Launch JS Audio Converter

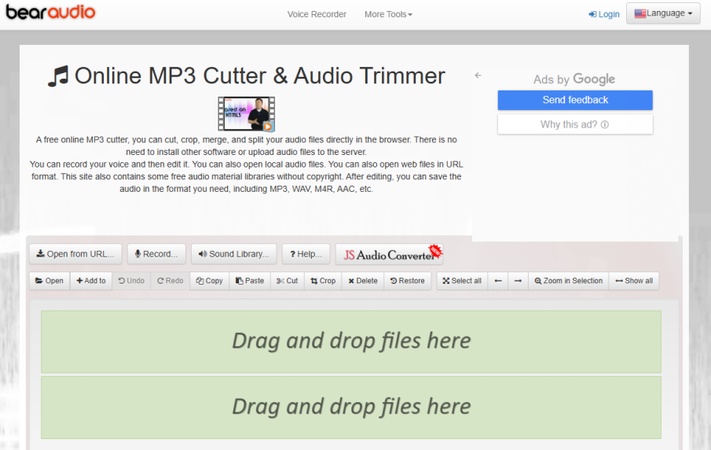click(x=389, y=254)
